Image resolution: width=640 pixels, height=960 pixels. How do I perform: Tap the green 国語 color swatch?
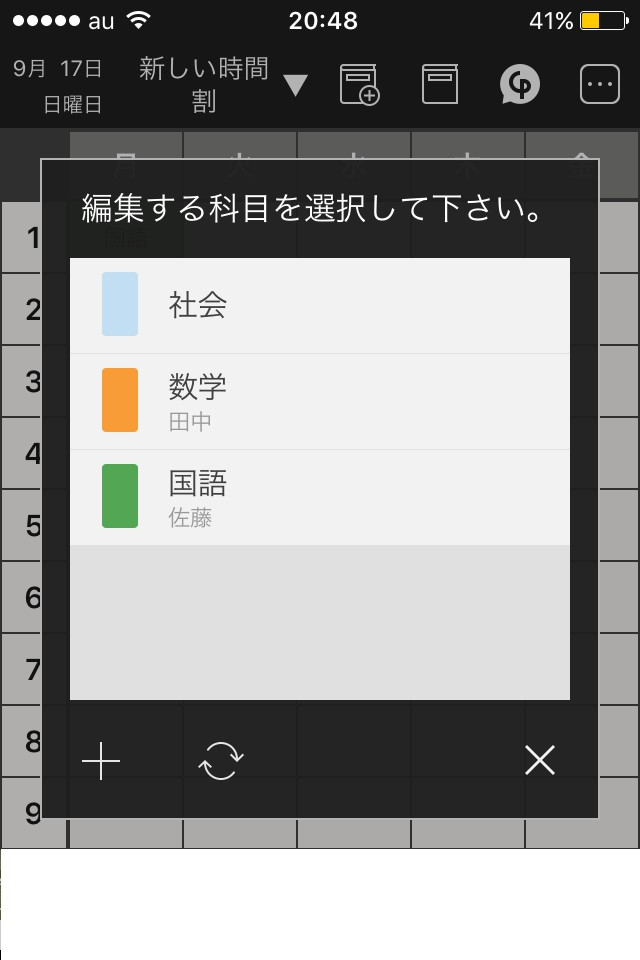[120, 496]
